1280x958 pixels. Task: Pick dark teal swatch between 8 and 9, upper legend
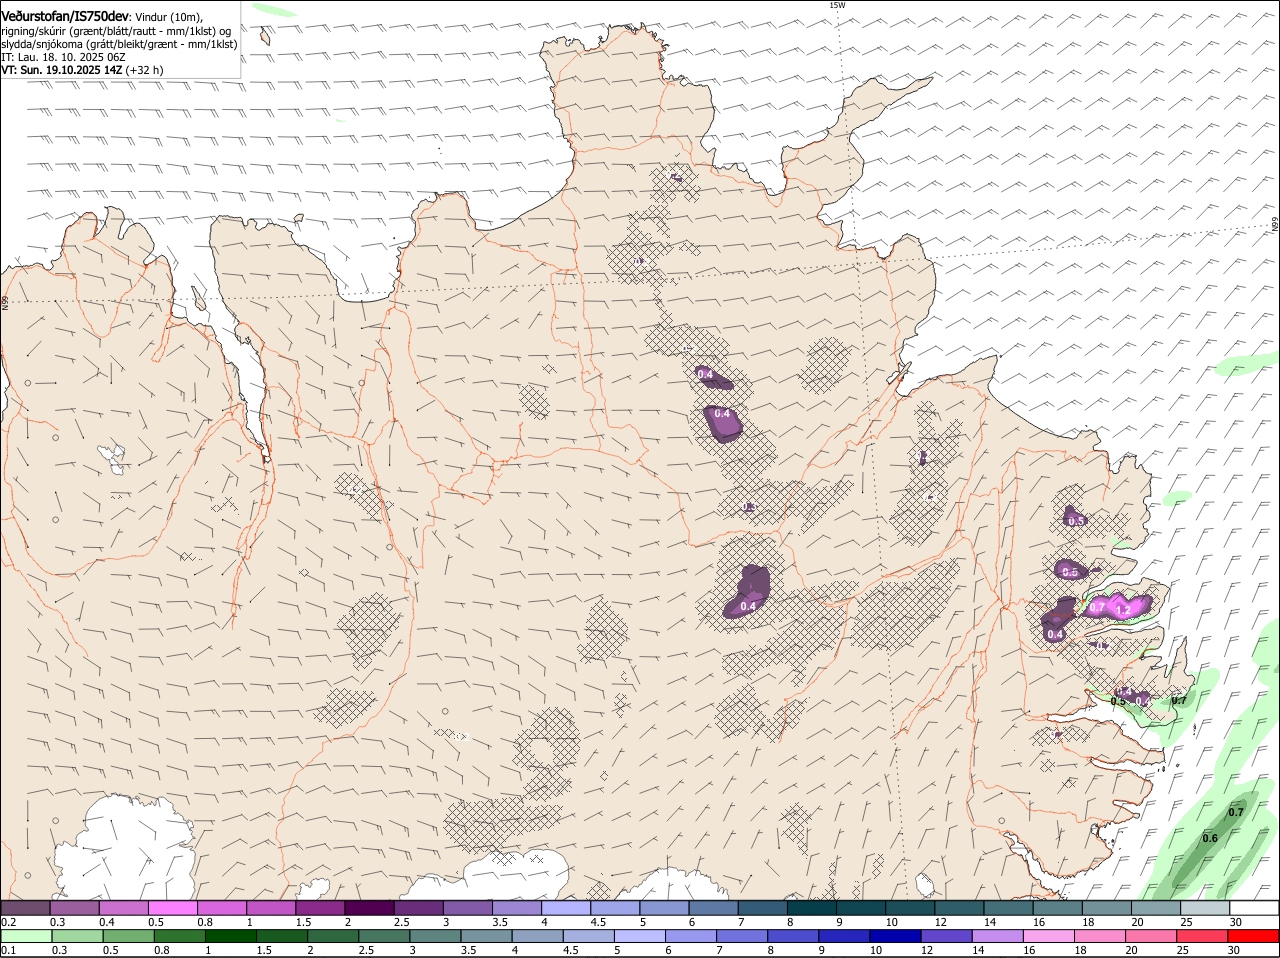click(x=812, y=908)
